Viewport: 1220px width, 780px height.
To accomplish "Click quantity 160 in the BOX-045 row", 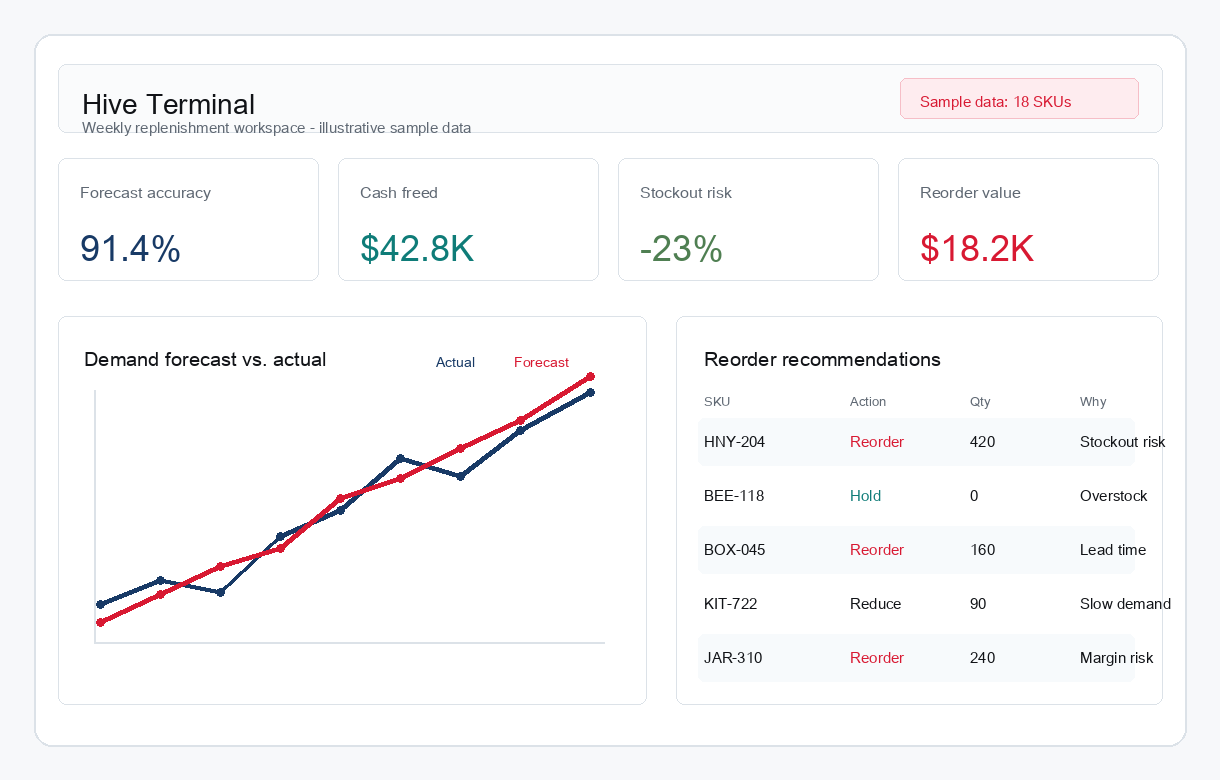I will click(982, 550).
